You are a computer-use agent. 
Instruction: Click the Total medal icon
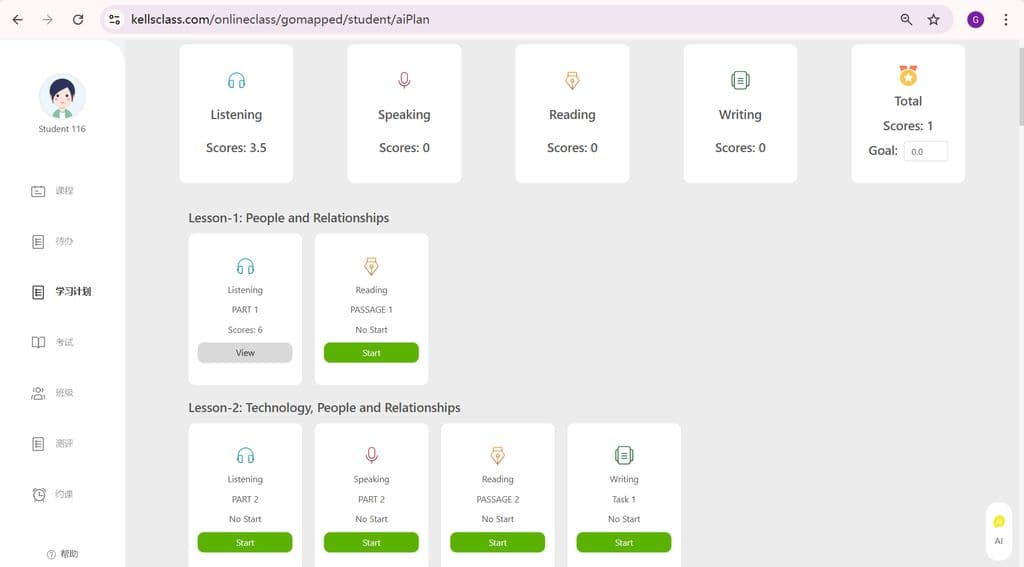908,75
